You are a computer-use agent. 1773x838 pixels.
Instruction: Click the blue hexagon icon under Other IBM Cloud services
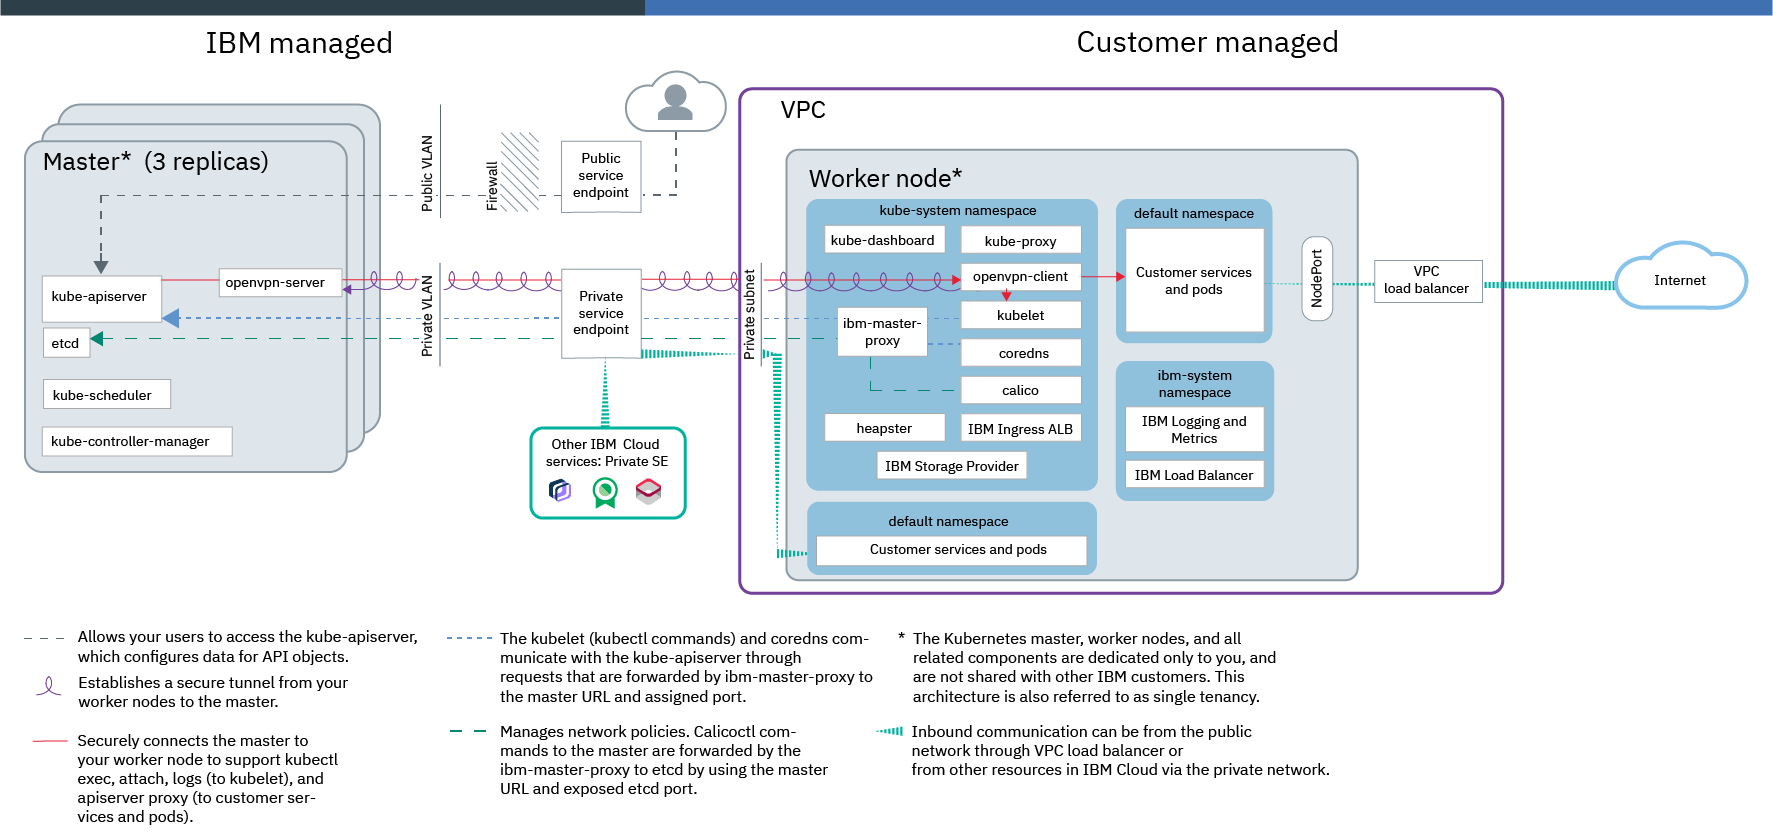[x=560, y=490]
